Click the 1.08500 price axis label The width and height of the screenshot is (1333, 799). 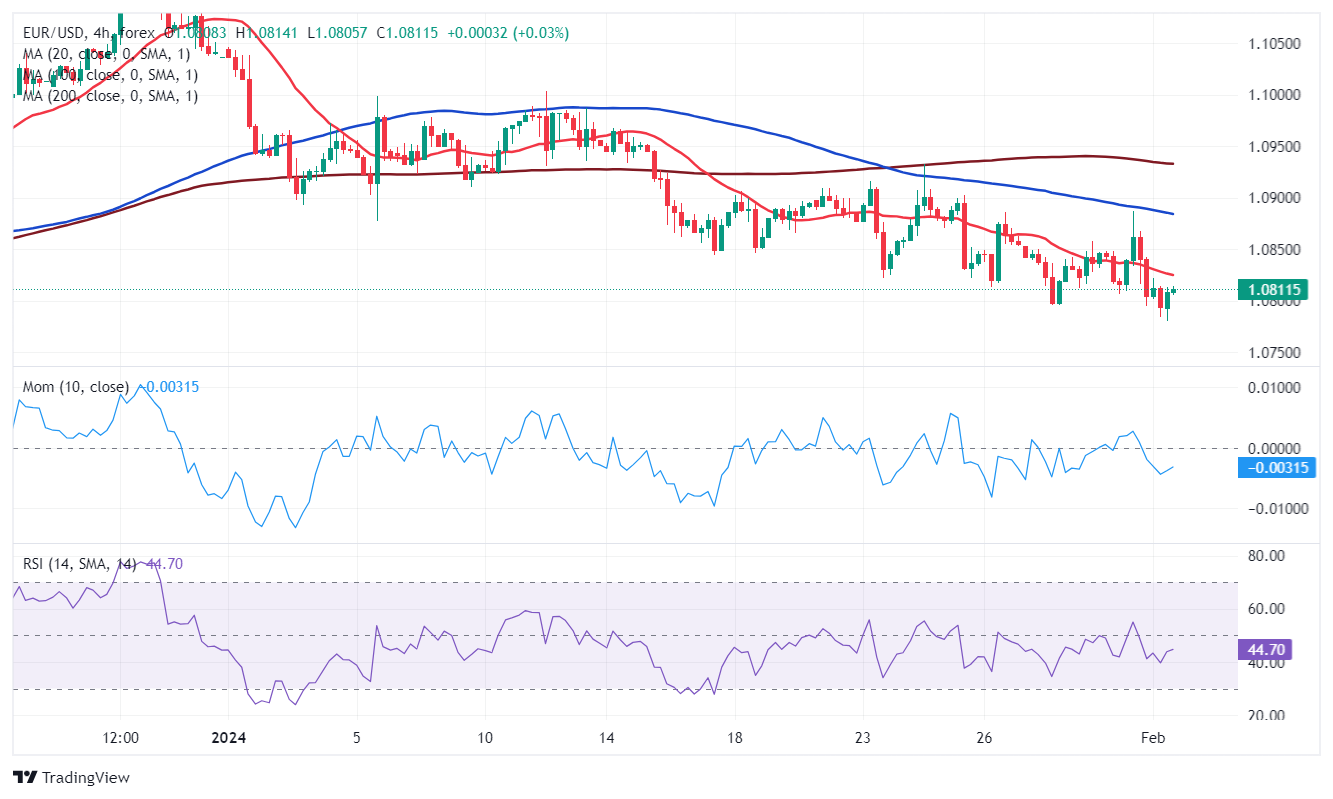click(x=1273, y=250)
